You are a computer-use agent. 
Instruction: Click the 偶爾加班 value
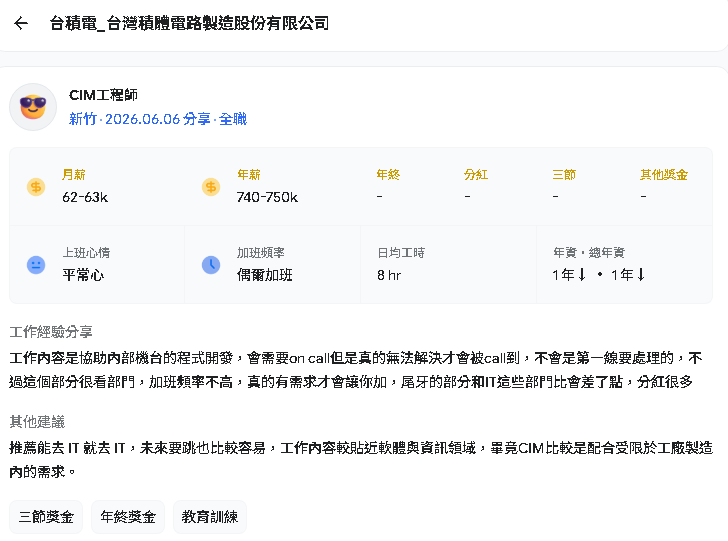pos(265,275)
